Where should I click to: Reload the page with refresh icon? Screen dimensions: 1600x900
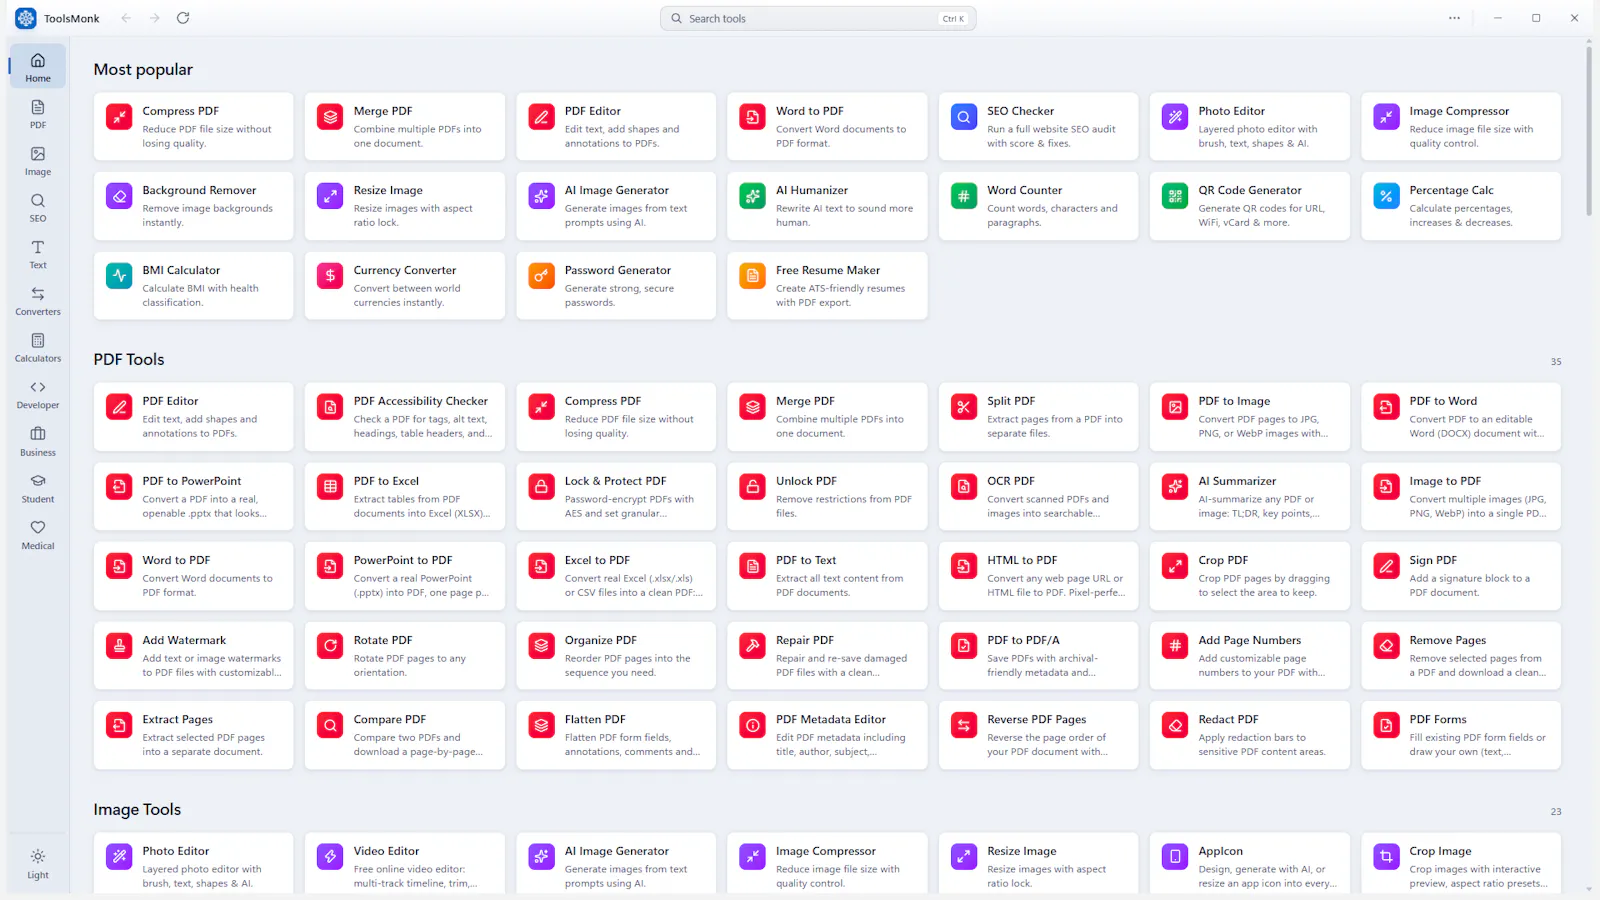pos(183,18)
